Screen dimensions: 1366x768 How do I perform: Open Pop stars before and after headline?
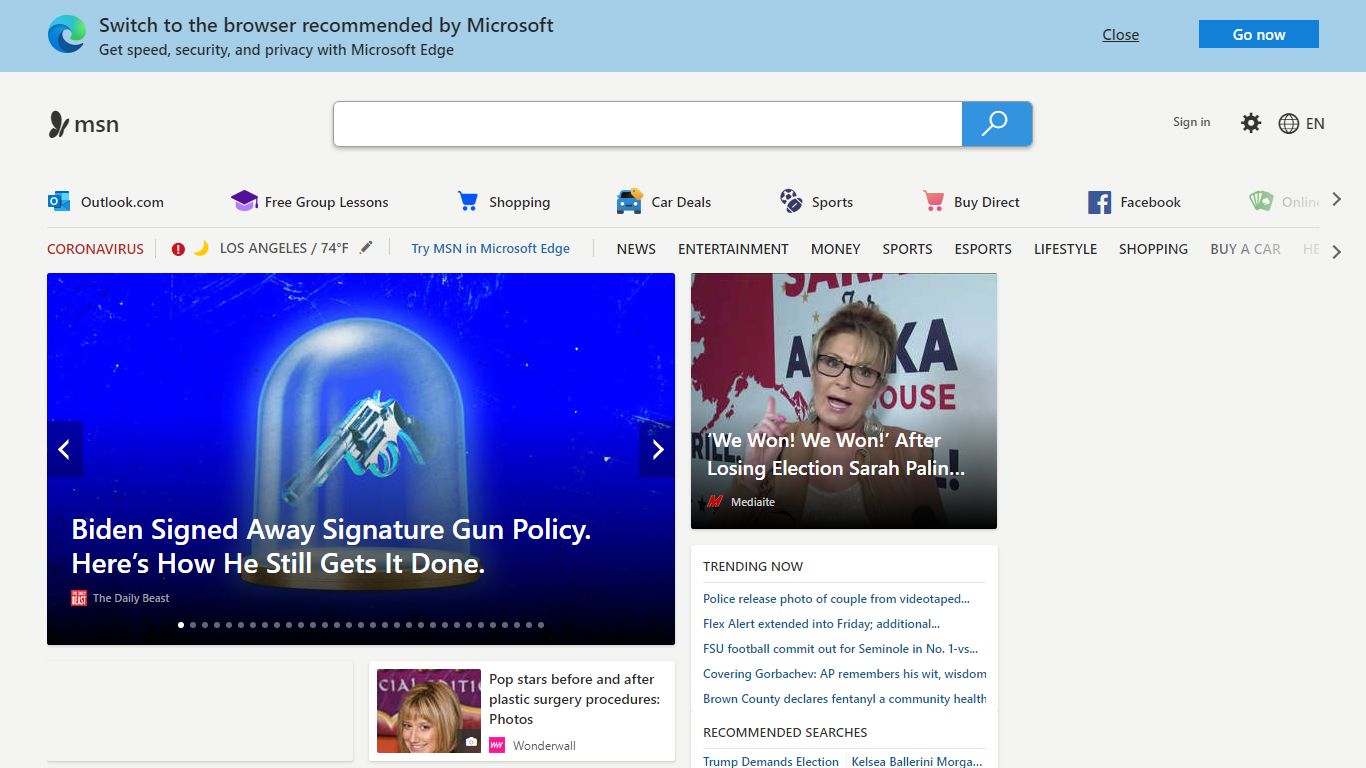click(x=575, y=699)
